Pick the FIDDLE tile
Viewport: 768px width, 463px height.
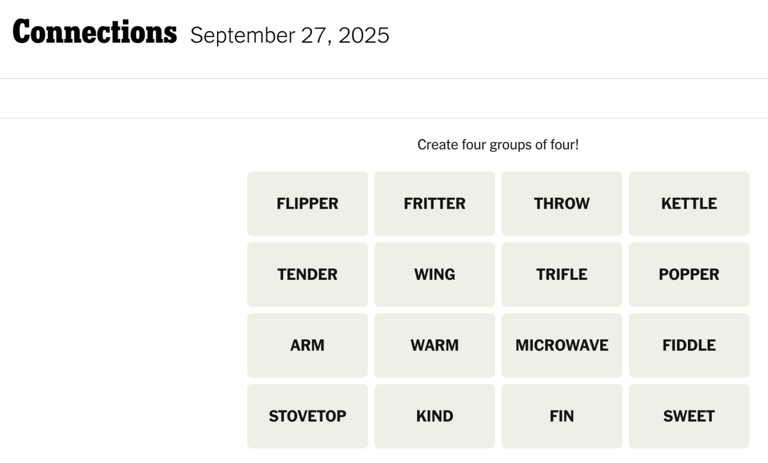click(688, 346)
